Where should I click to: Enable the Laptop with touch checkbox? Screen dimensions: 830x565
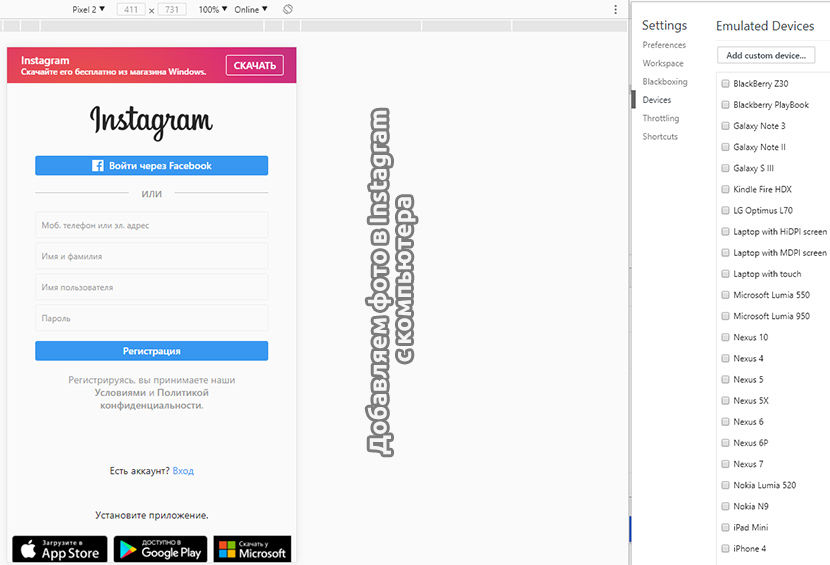point(725,274)
